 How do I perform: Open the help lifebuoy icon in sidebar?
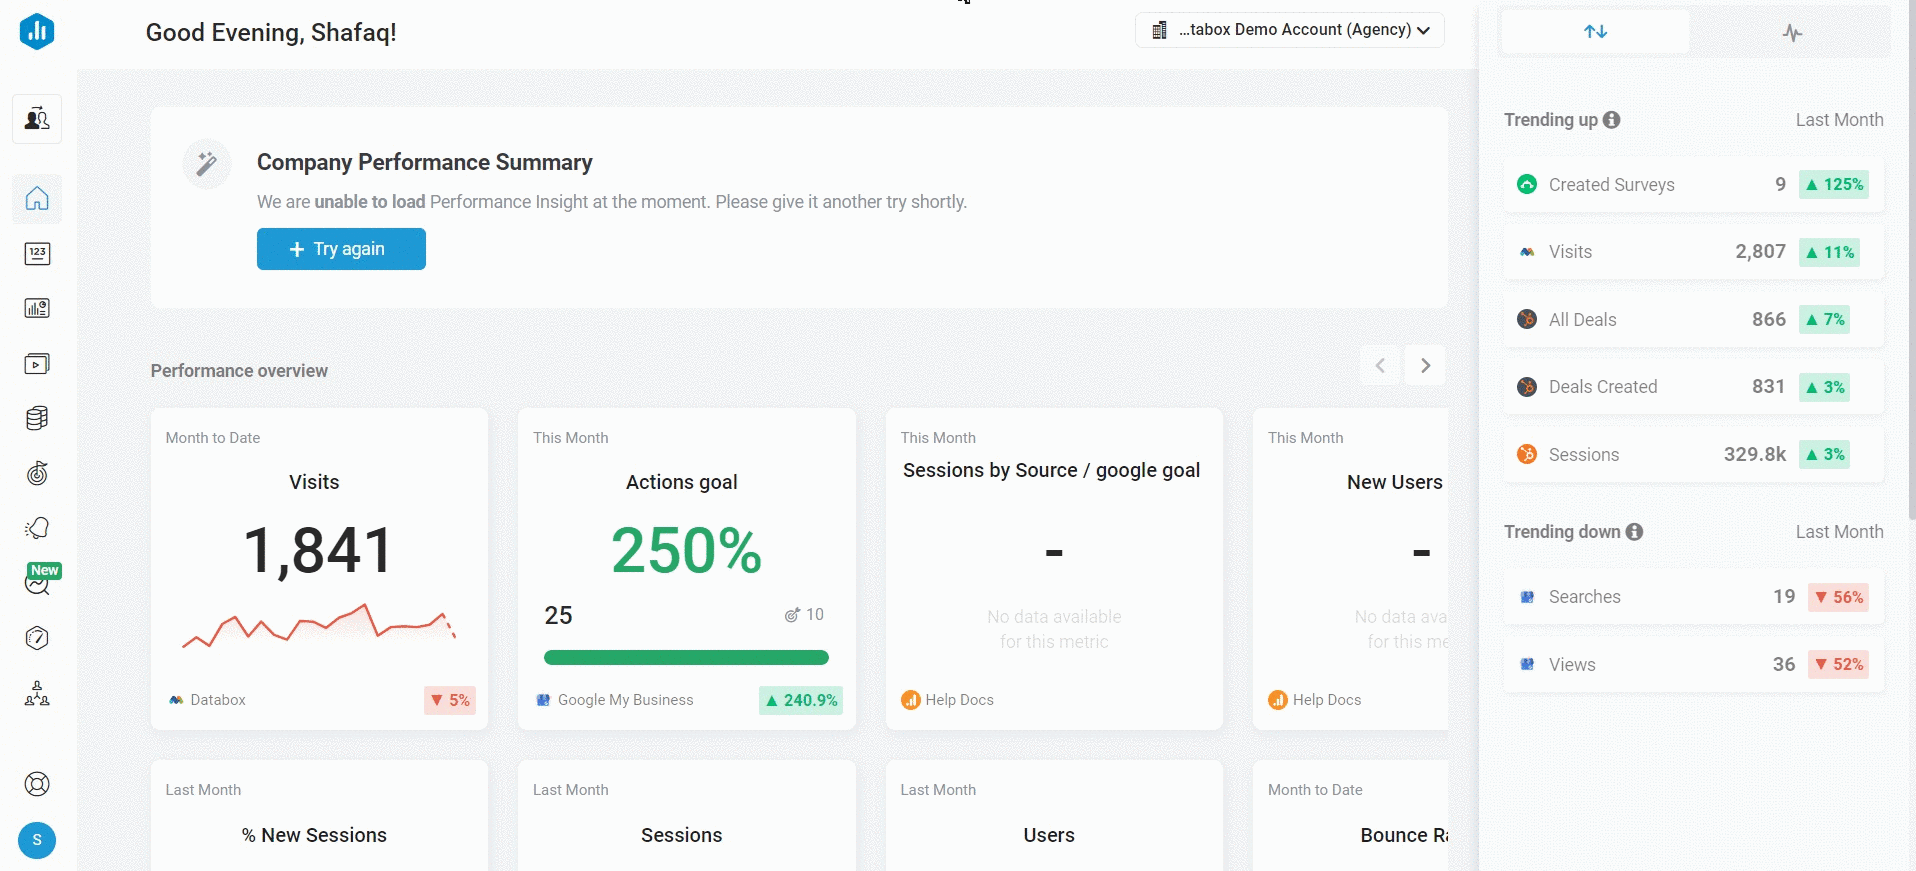point(37,784)
